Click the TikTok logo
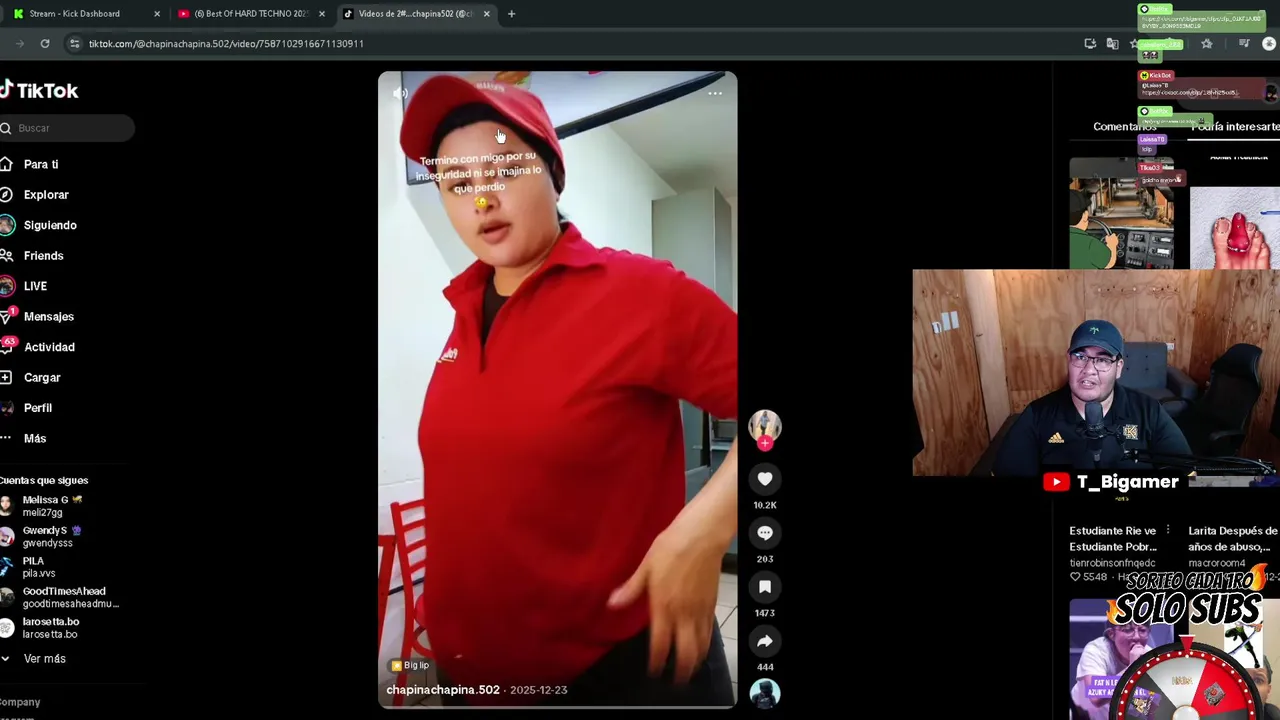This screenshot has height=720, width=1280. [39, 90]
